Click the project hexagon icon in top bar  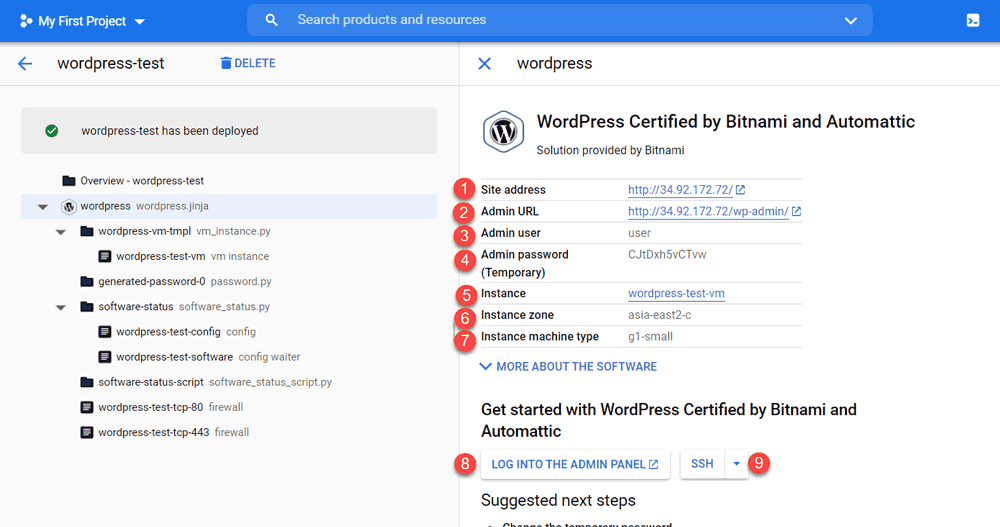pyautogui.click(x=26, y=21)
